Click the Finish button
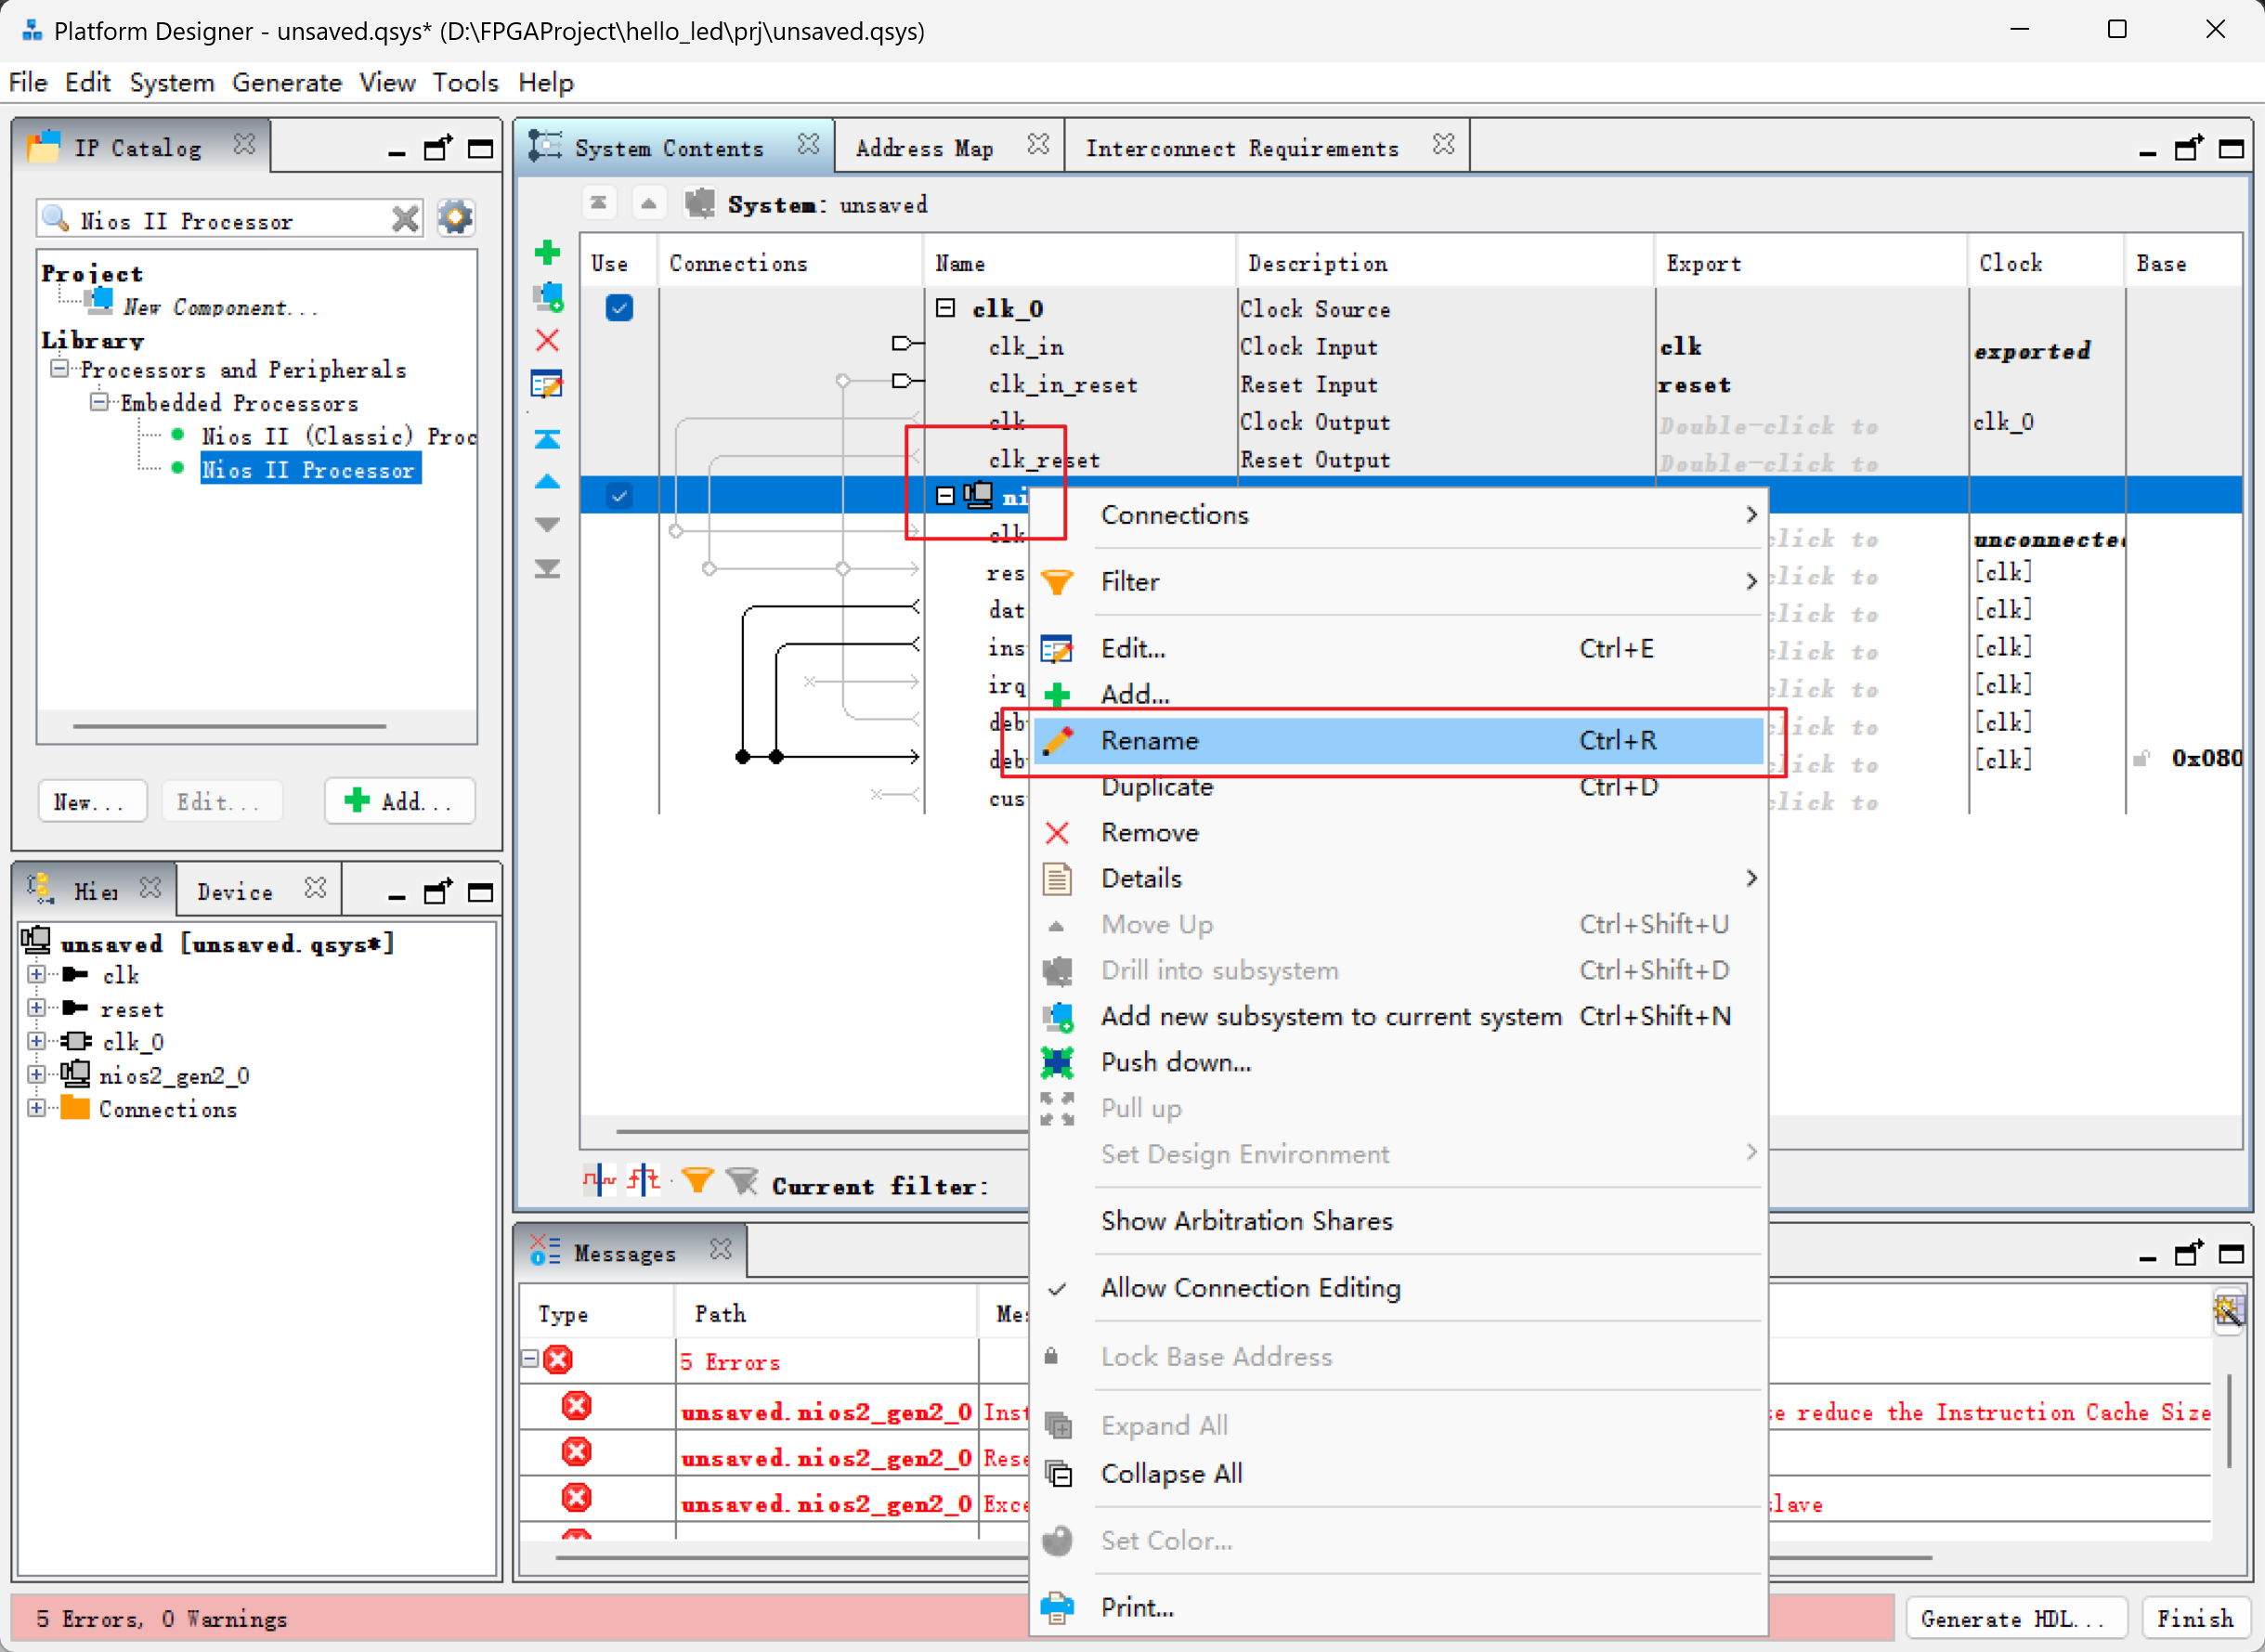Viewport: 2265px width, 1652px height. click(2194, 1618)
